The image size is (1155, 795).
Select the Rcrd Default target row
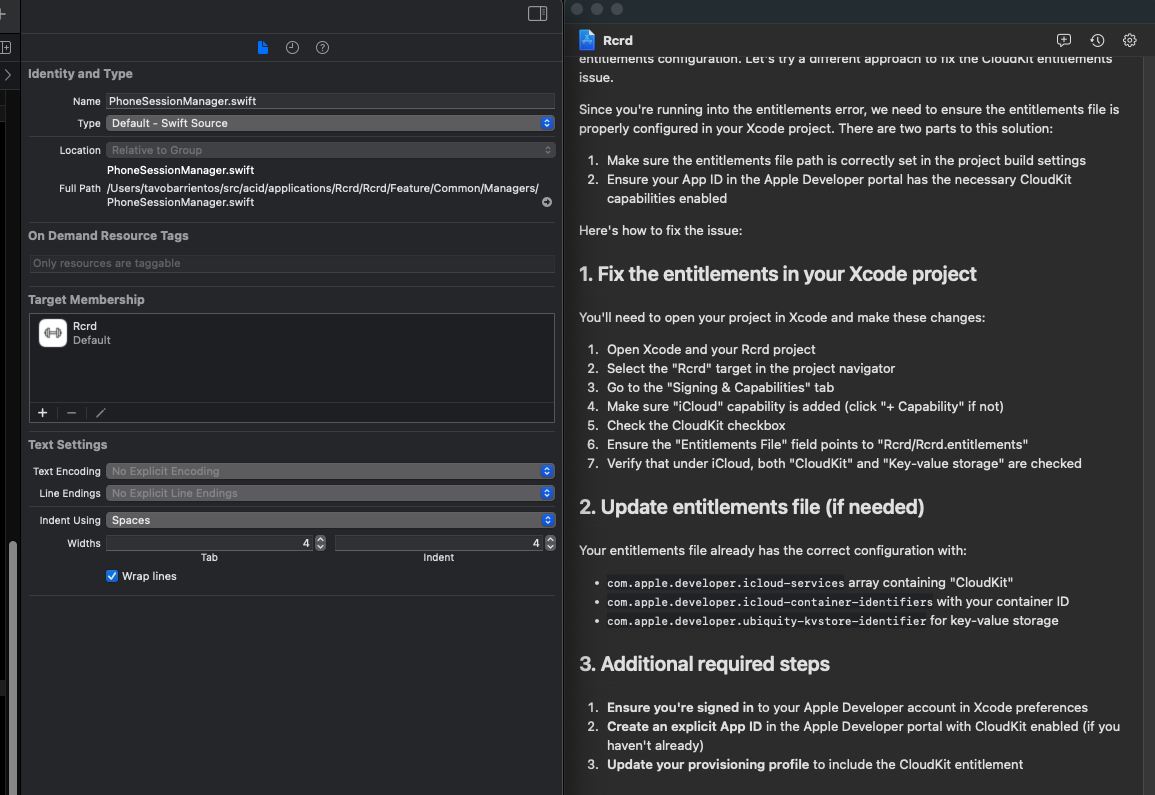pos(292,333)
